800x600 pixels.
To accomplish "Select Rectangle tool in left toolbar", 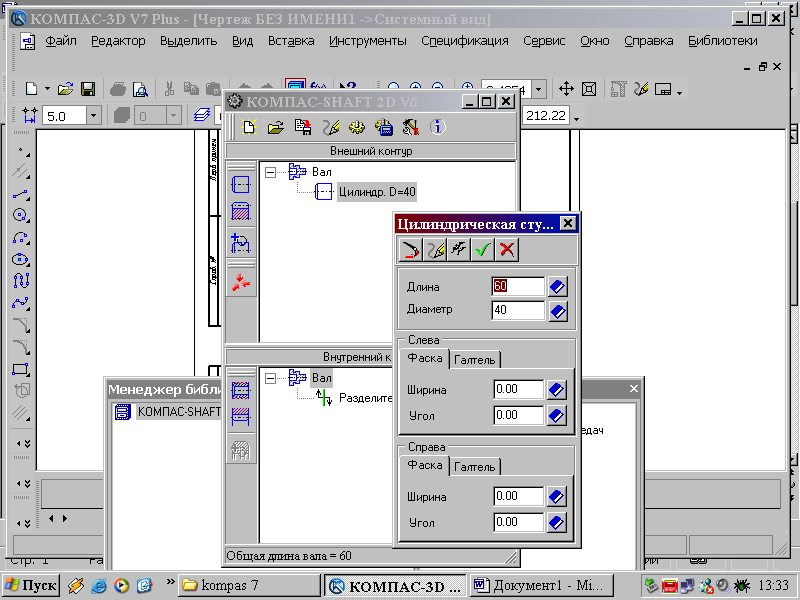I will [x=21, y=369].
